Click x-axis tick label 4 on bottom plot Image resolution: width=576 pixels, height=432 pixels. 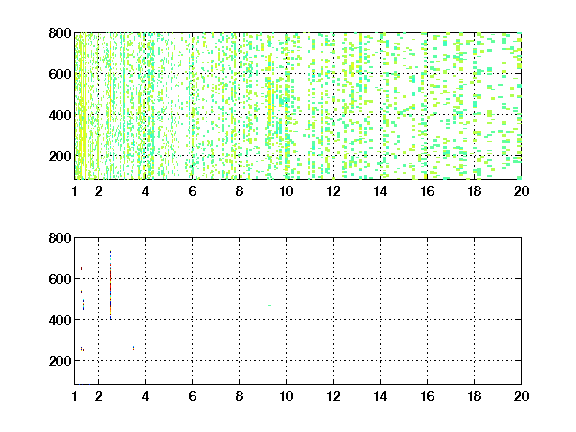pos(145,396)
